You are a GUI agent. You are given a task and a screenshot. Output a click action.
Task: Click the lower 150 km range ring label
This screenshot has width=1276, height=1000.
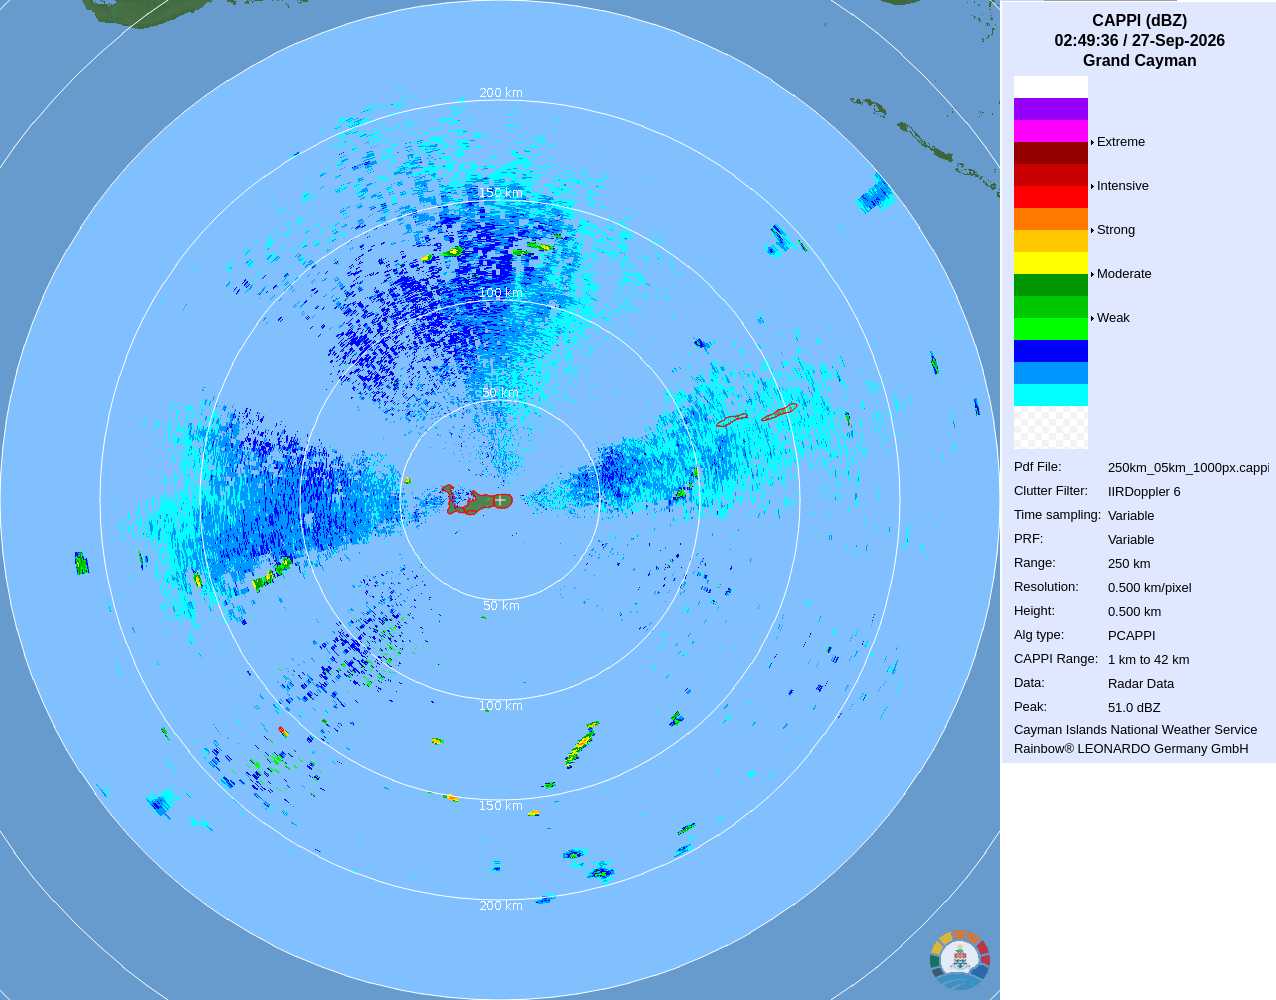click(x=501, y=806)
